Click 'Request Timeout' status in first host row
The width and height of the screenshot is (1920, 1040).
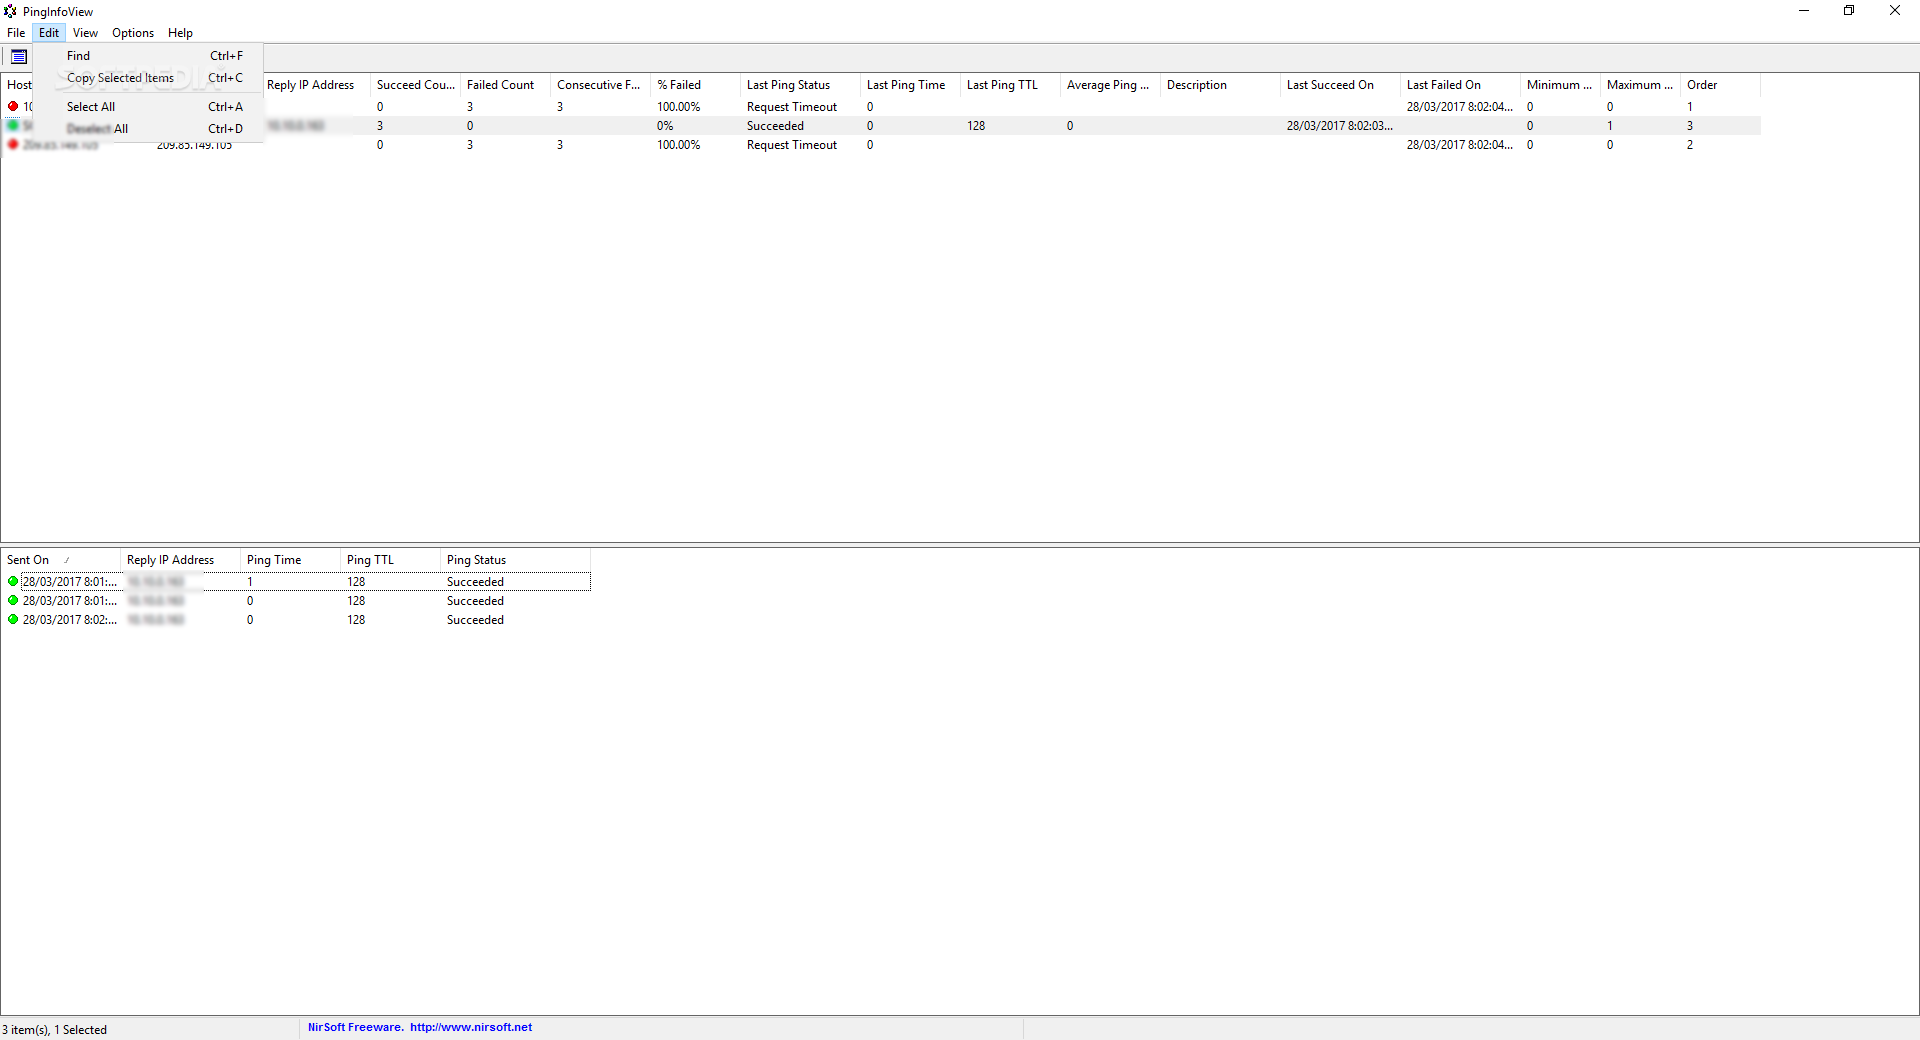(x=792, y=107)
